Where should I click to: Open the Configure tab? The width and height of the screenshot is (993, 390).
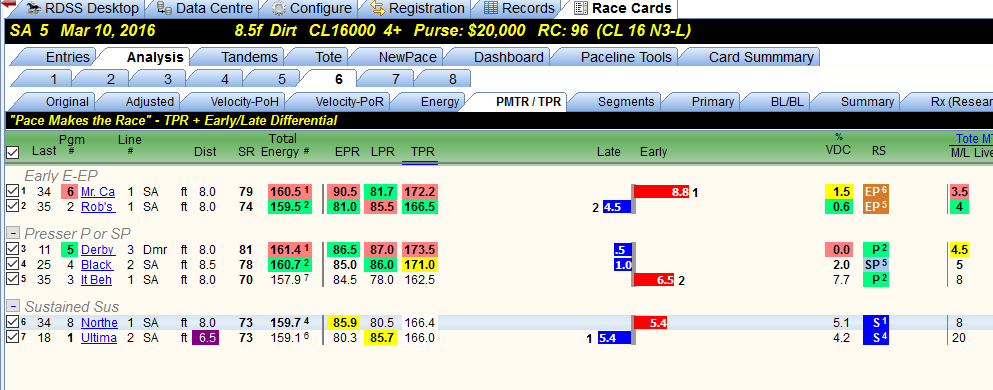click(312, 8)
